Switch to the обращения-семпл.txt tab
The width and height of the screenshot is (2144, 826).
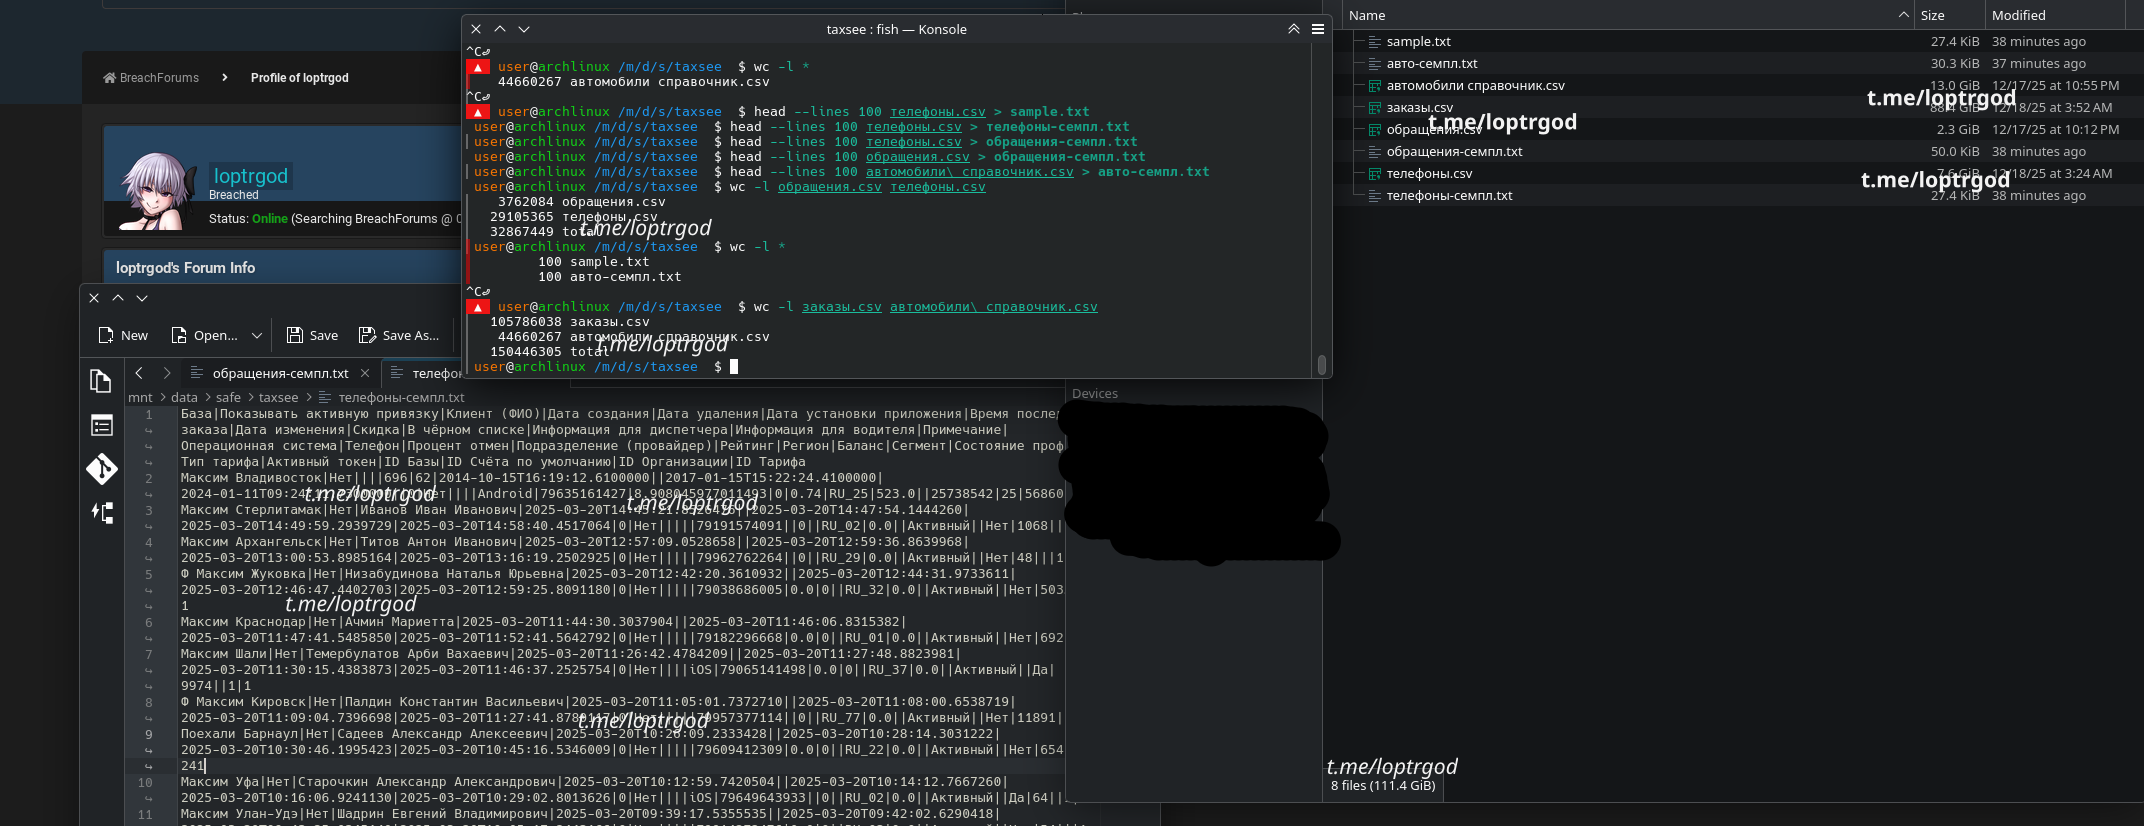[x=280, y=373]
